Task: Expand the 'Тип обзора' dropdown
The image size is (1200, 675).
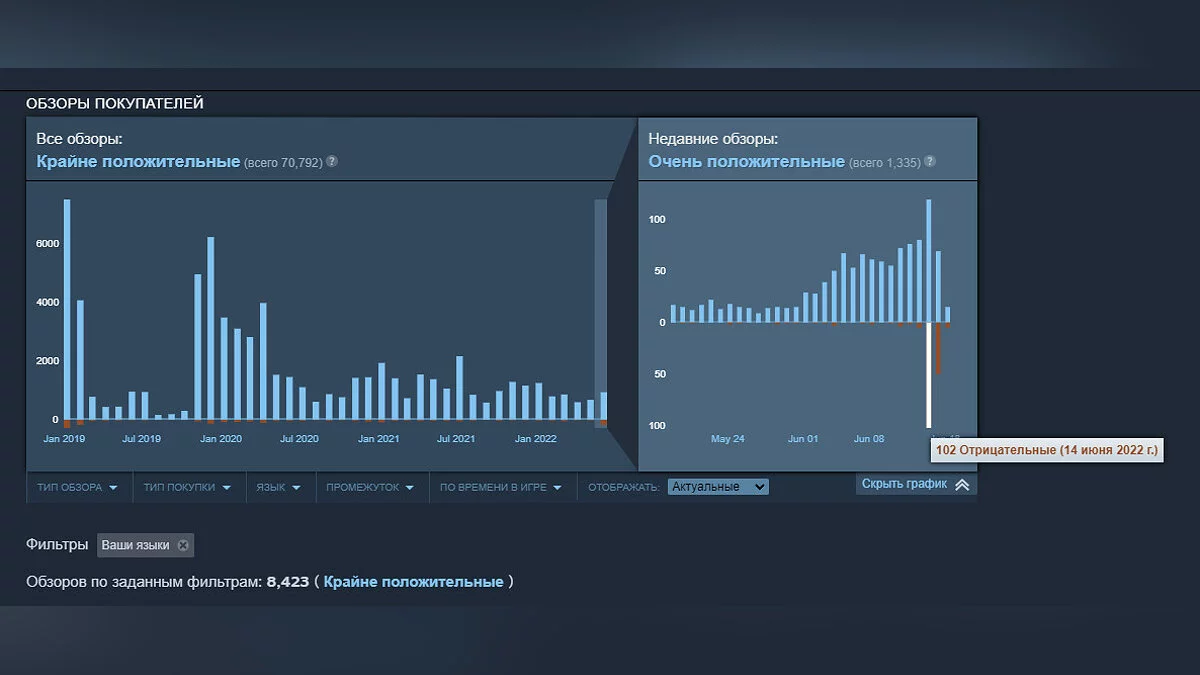Action: [78, 487]
